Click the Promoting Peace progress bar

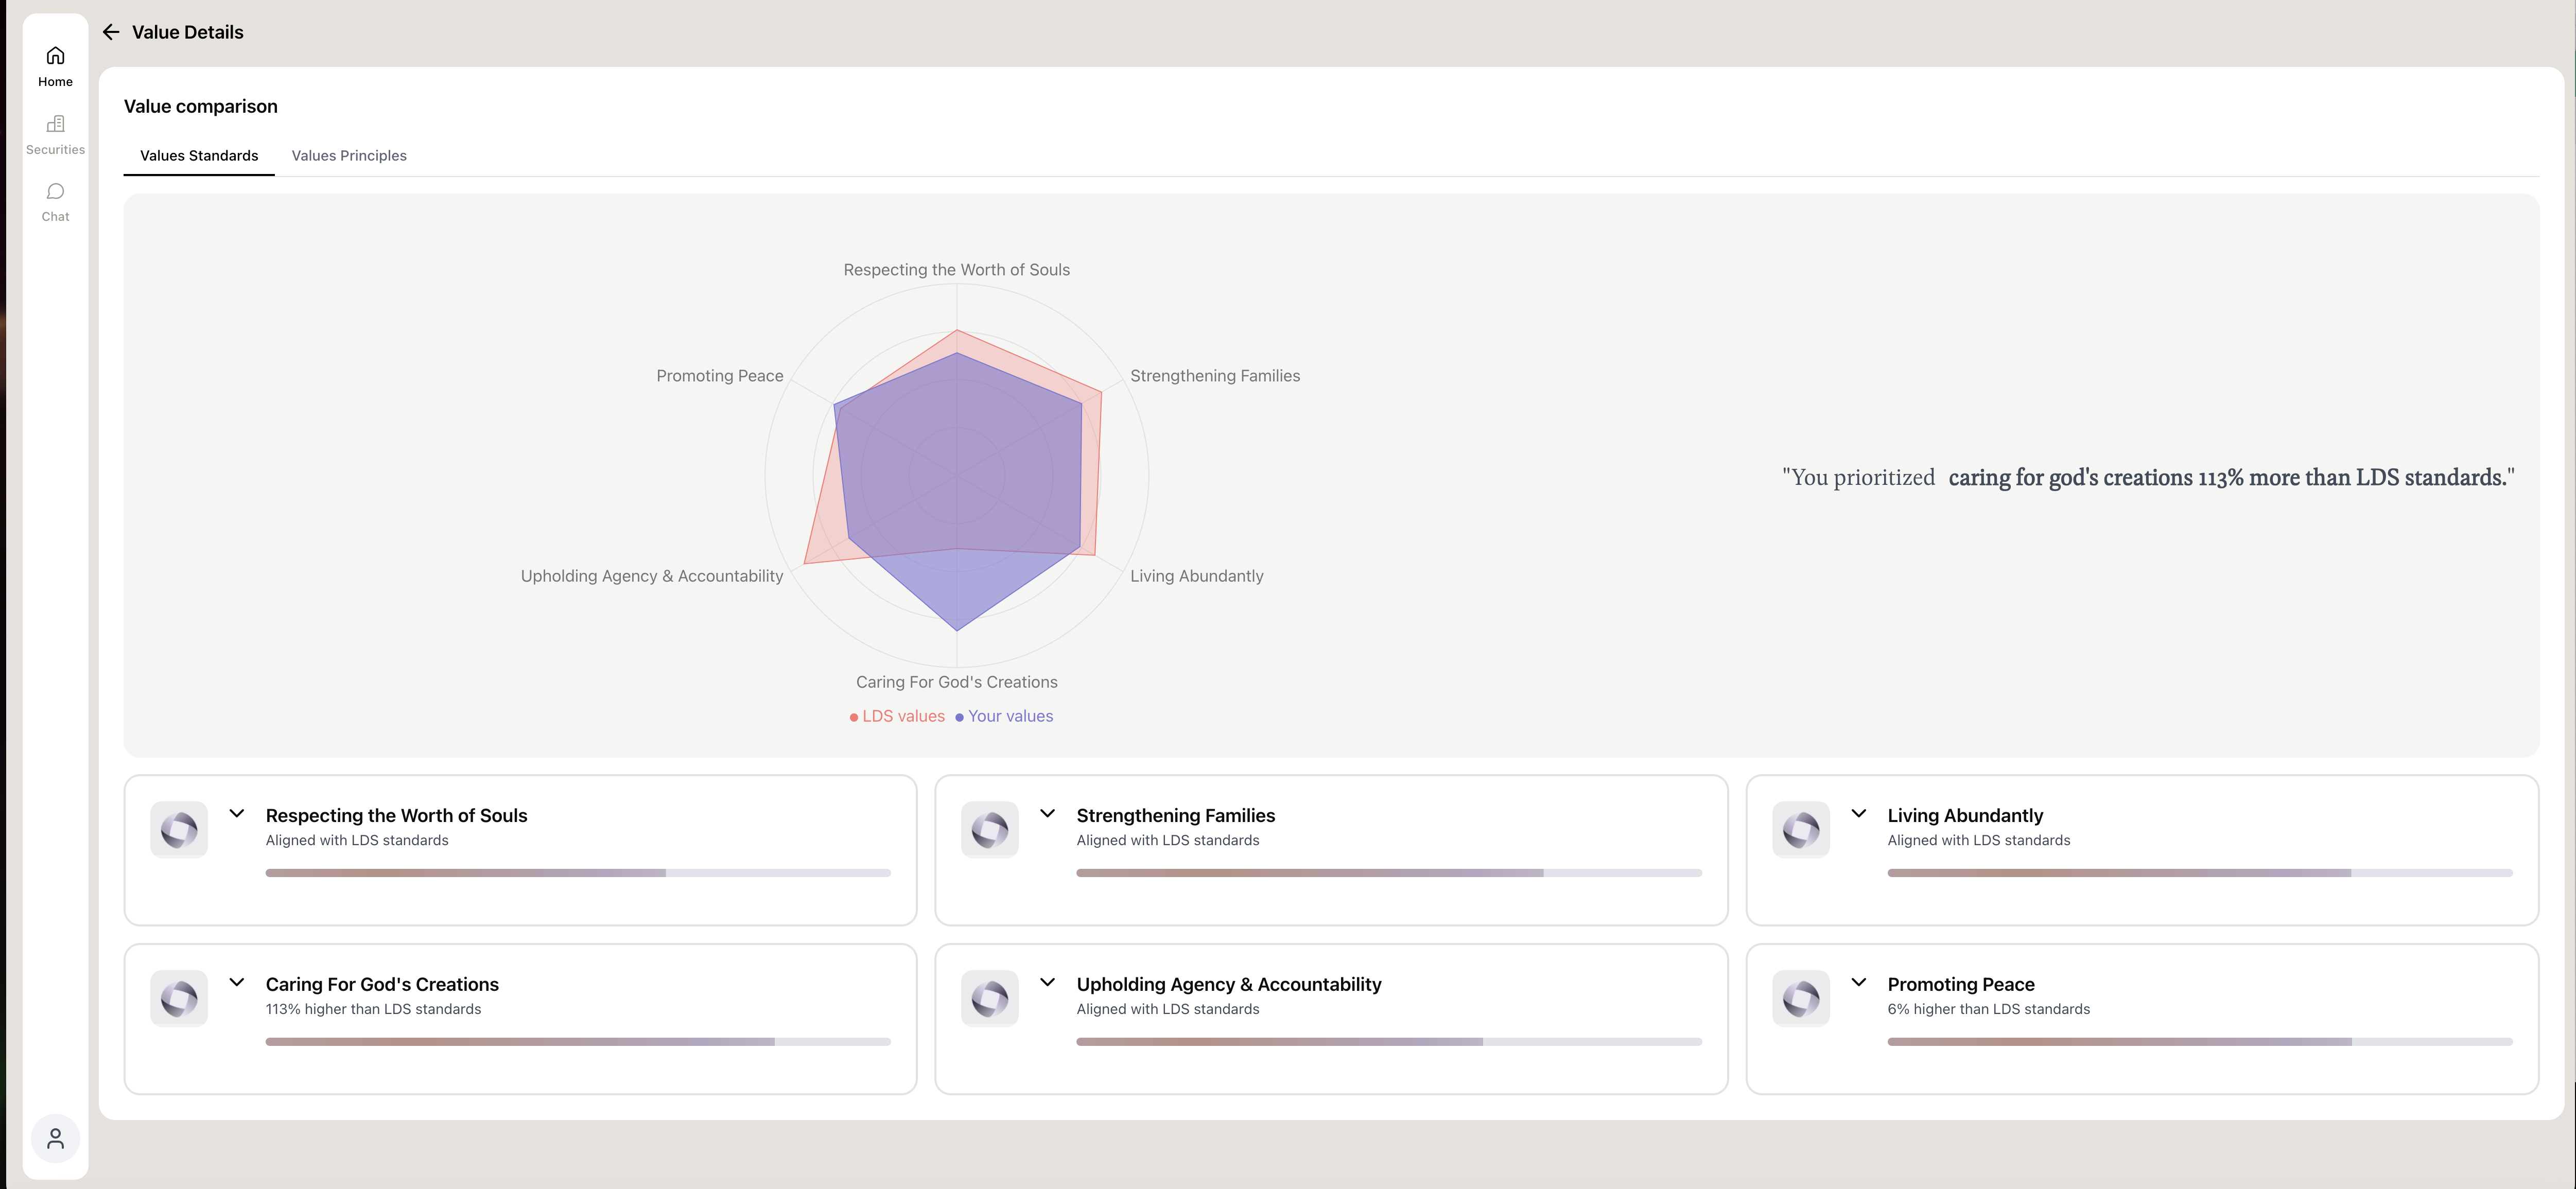coord(2199,1042)
